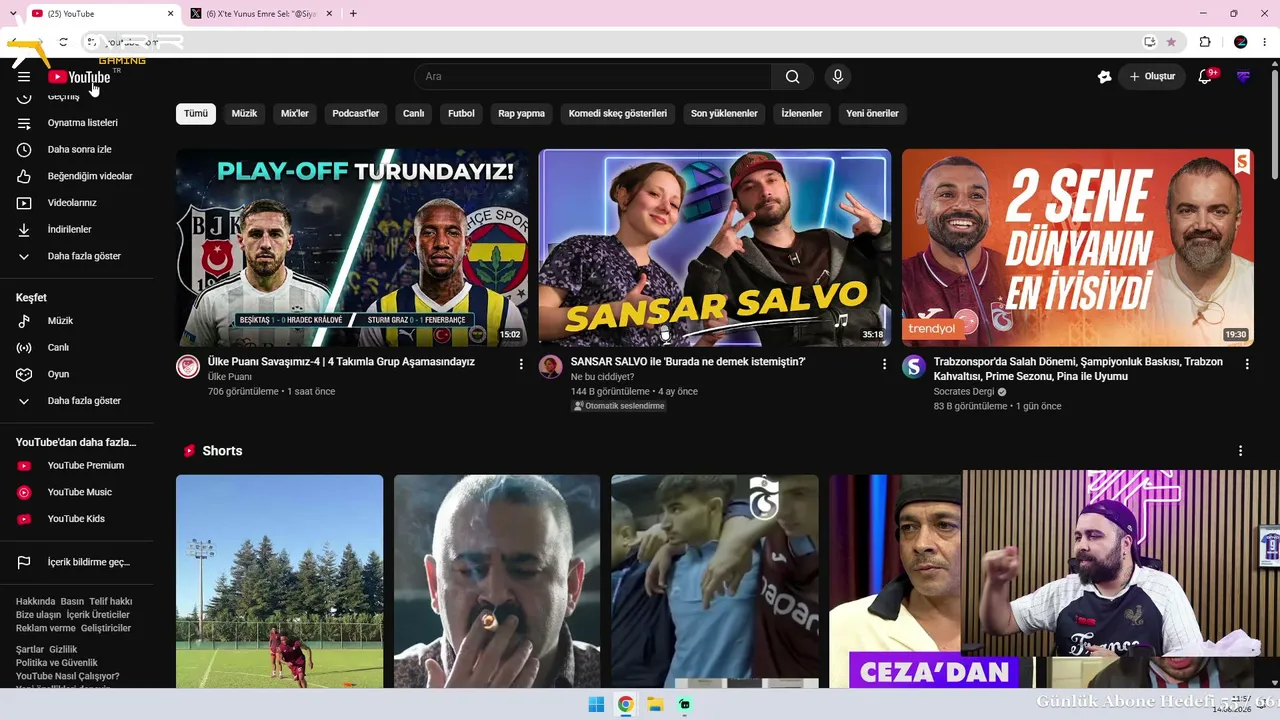
Task: Go to the YouTube home logo
Action: 79,77
